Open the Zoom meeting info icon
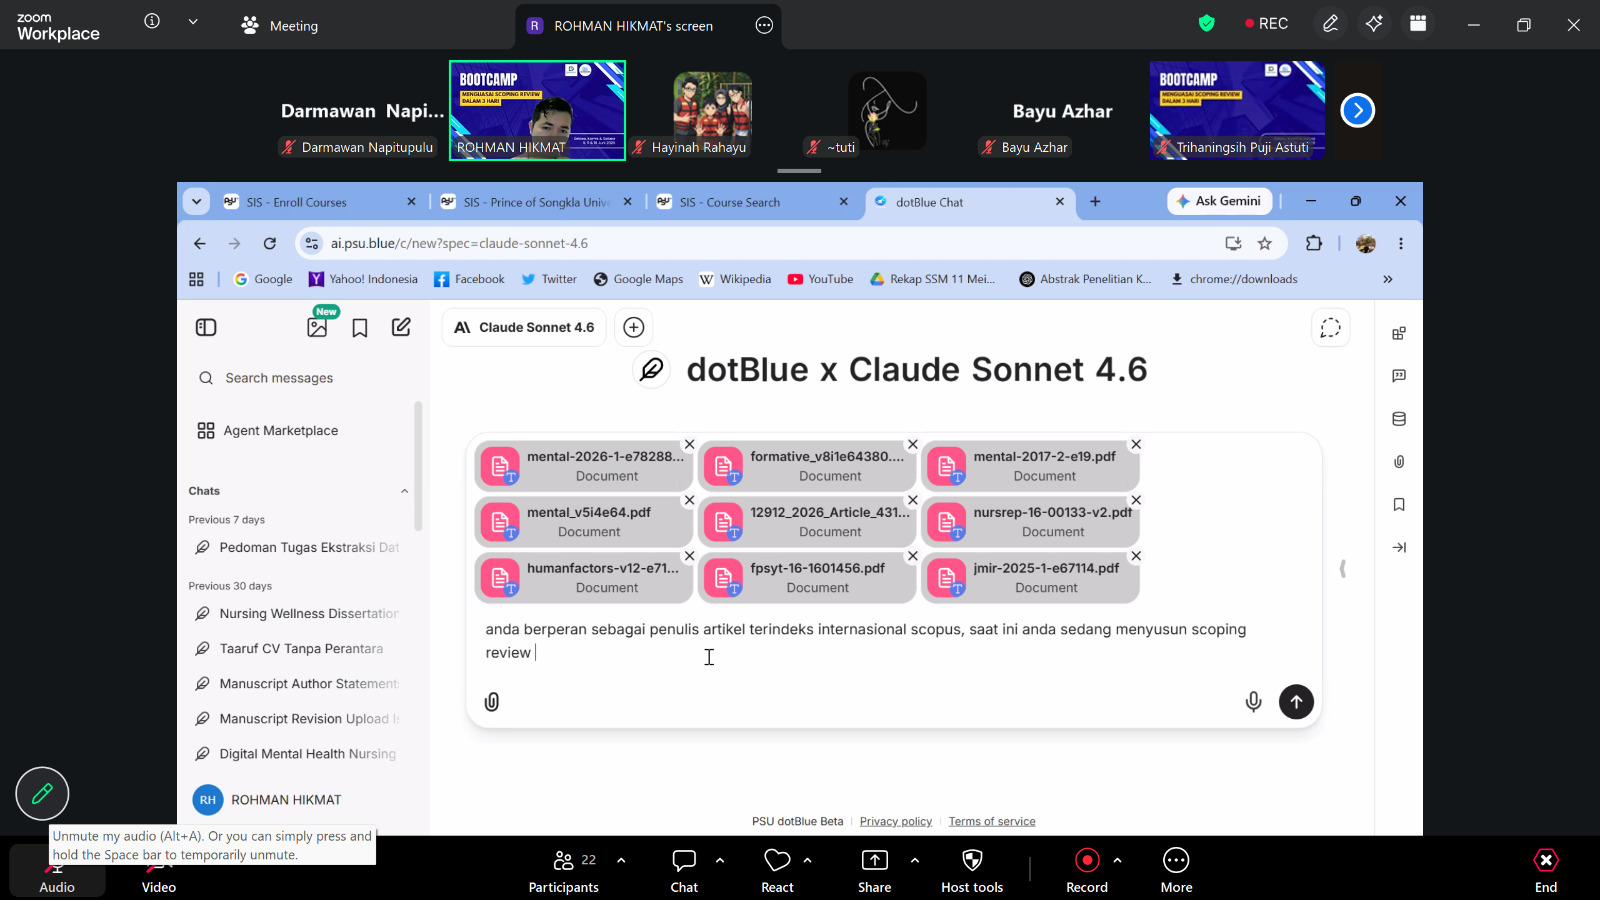This screenshot has height=900, width=1600. click(x=152, y=21)
